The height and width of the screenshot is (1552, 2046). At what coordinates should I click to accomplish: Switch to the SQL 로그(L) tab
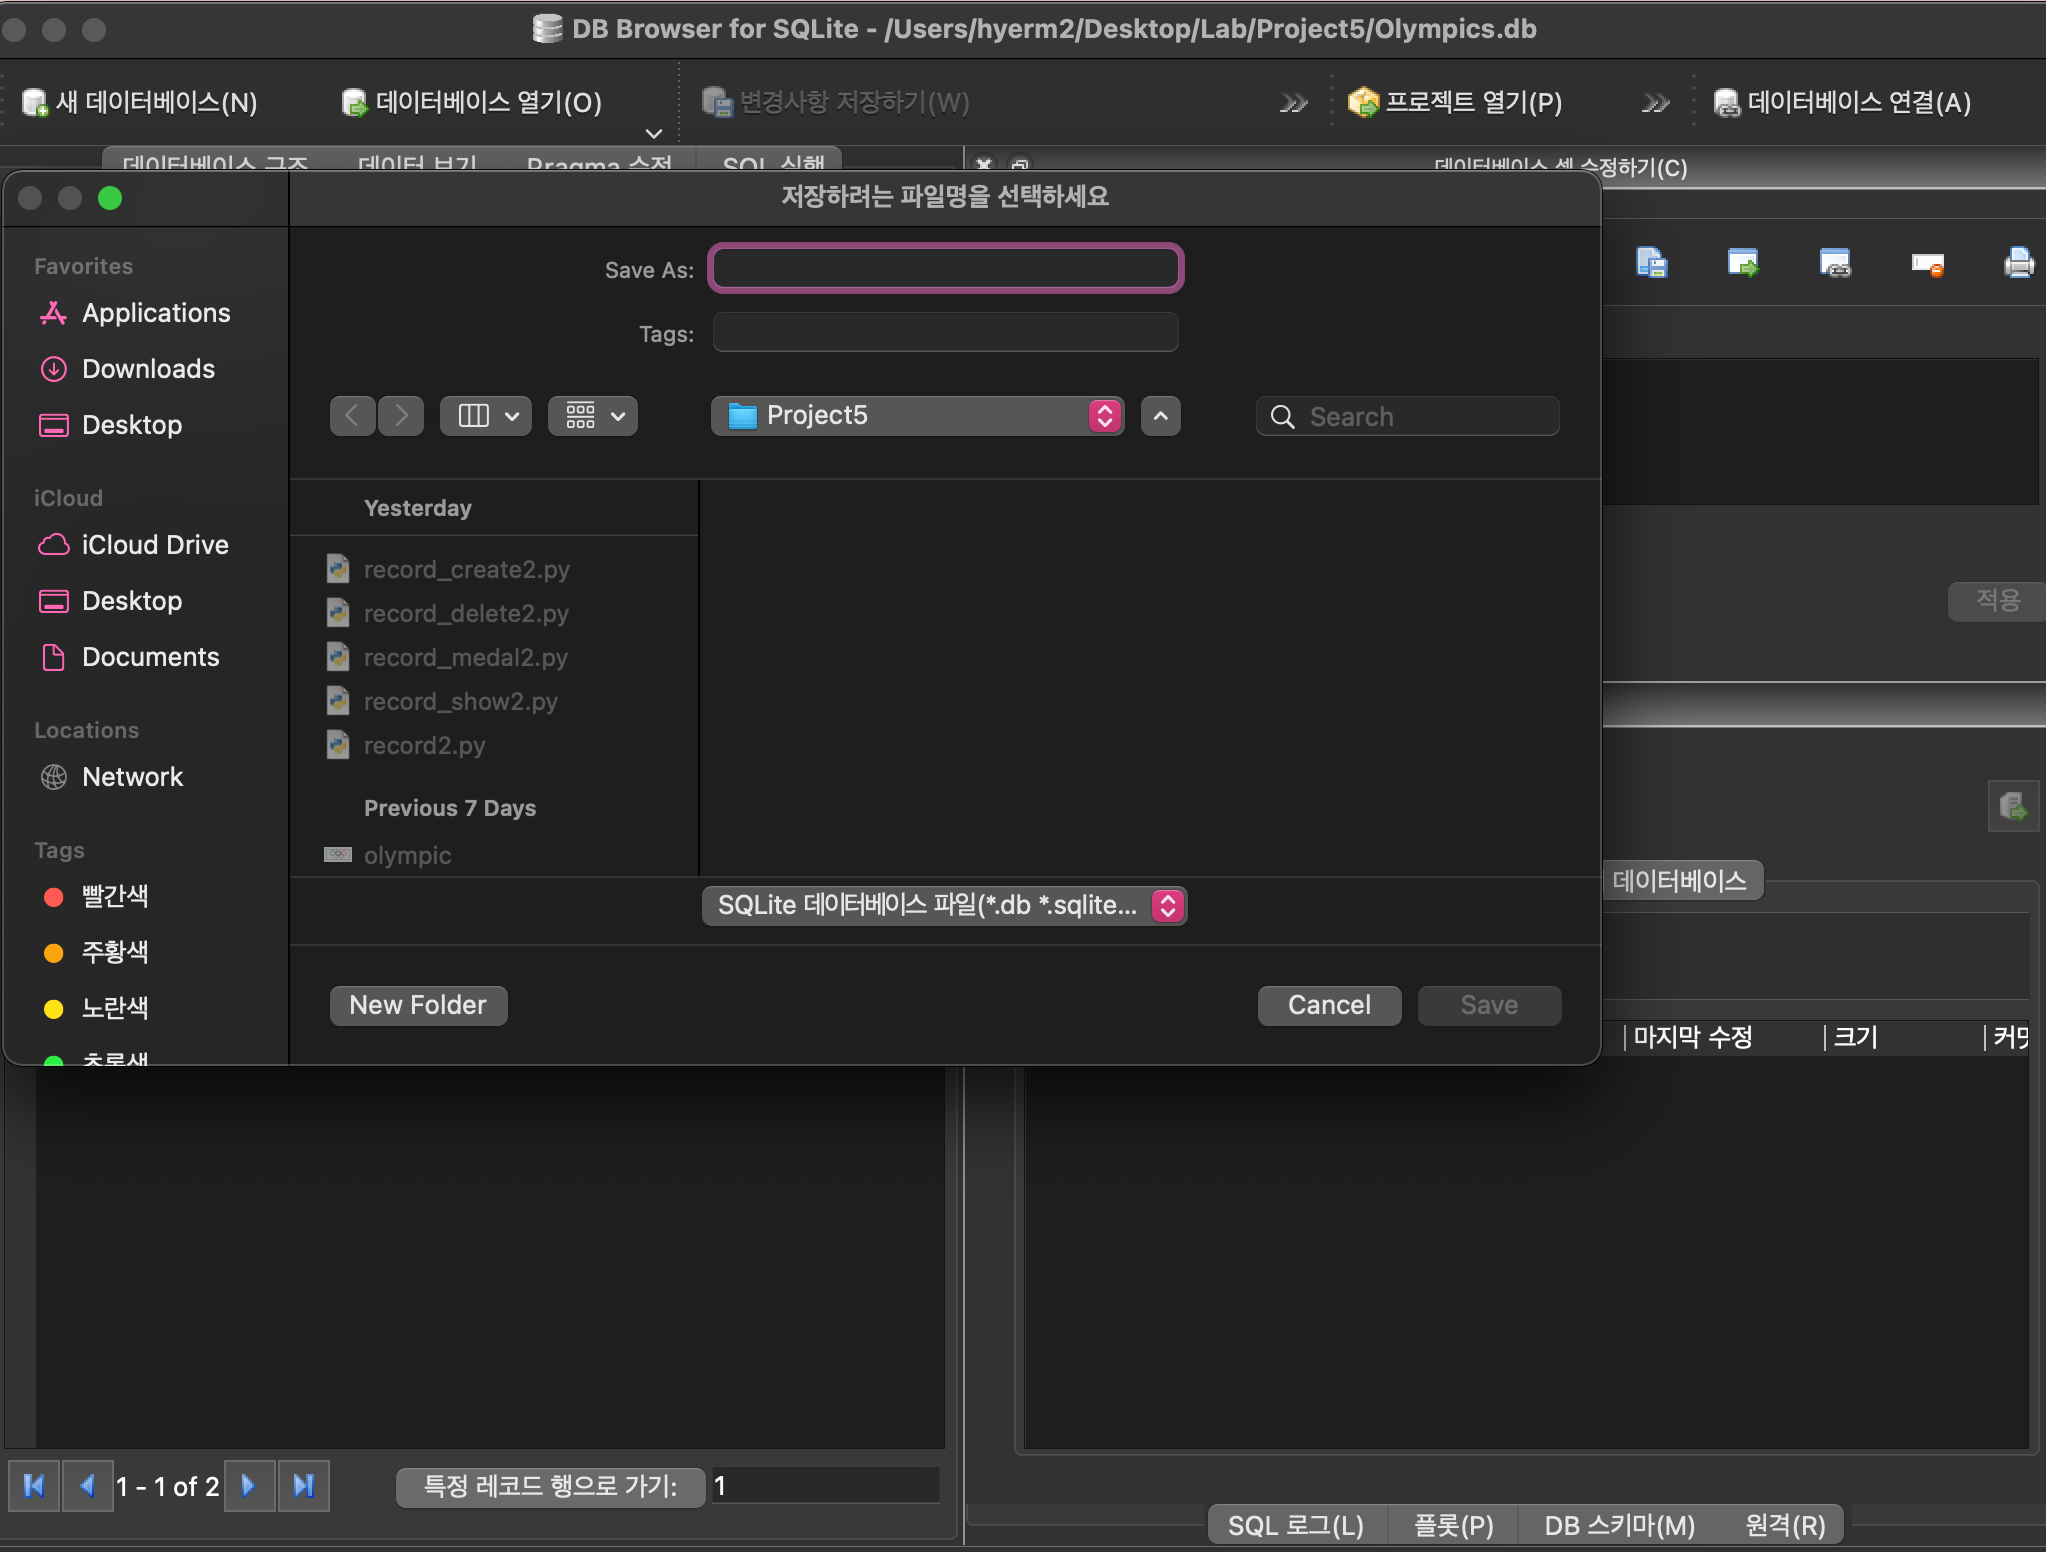tap(1295, 1526)
